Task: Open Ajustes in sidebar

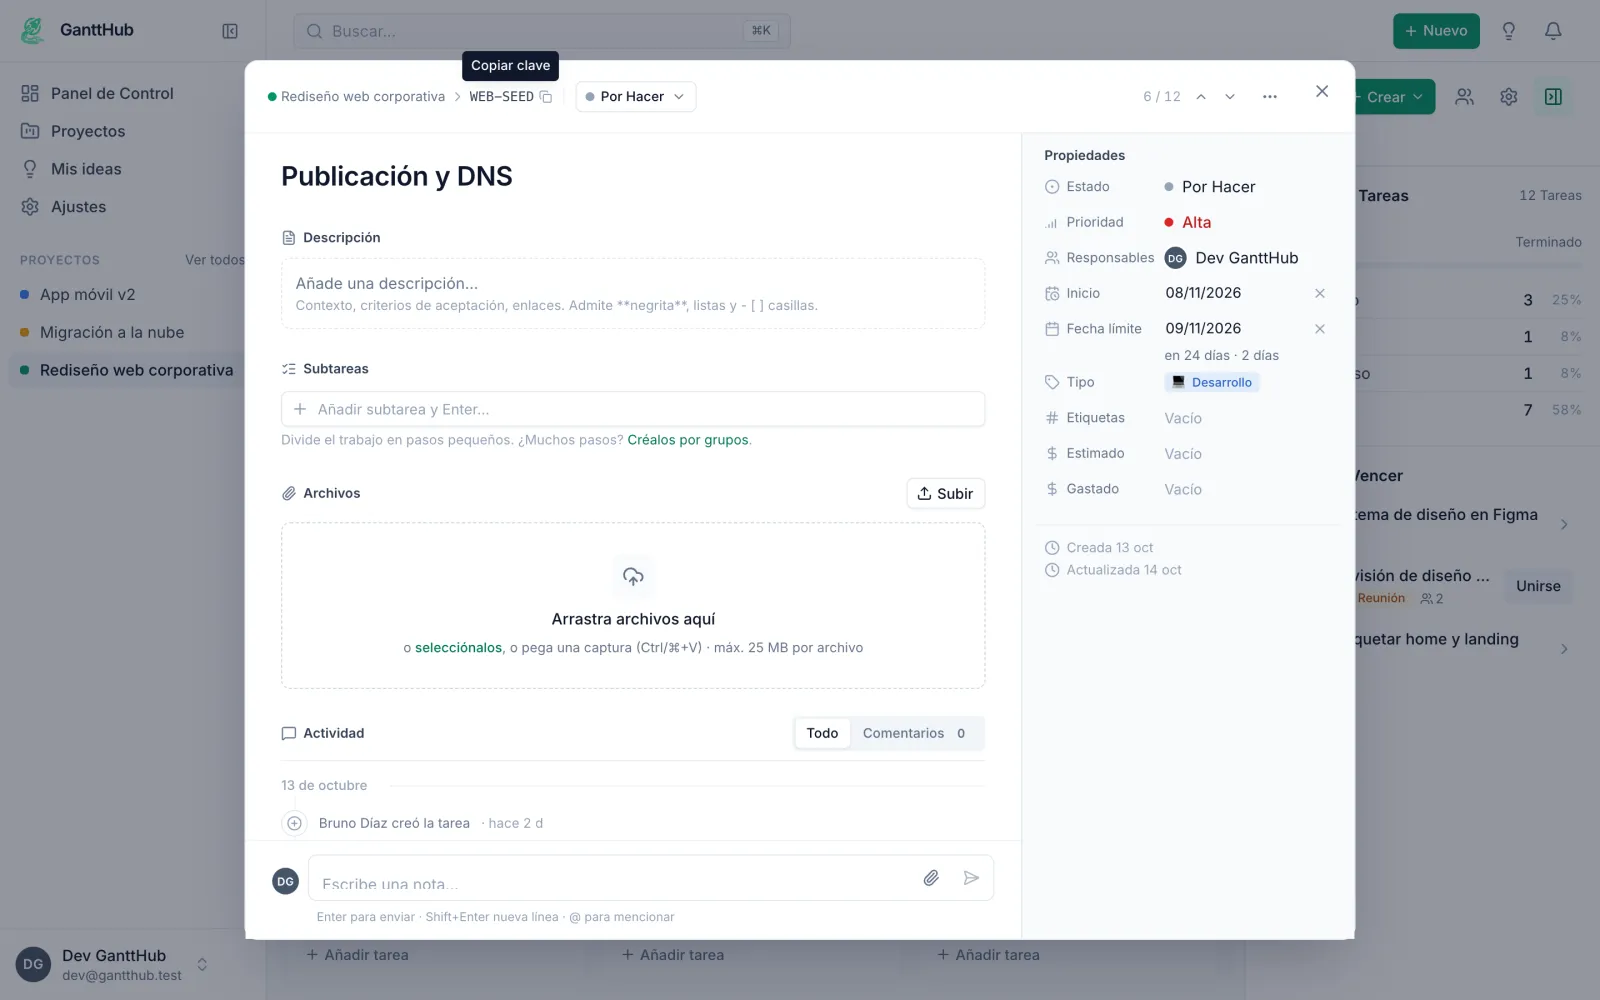Action: pyautogui.click(x=78, y=207)
